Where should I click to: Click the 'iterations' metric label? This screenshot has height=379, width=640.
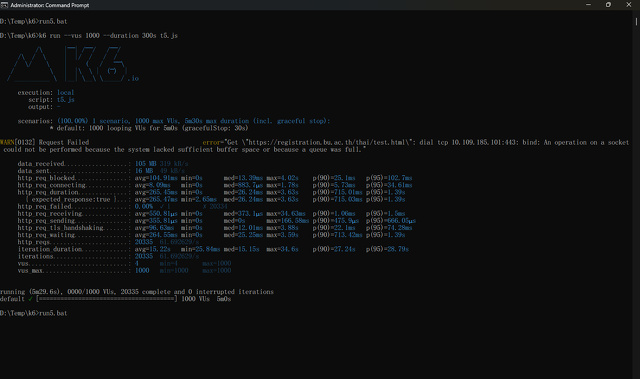(36, 256)
